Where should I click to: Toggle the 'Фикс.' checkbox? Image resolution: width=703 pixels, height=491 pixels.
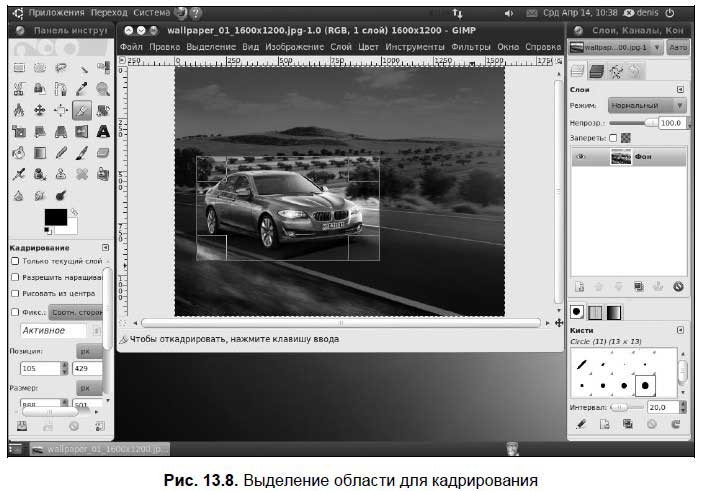click(15, 312)
